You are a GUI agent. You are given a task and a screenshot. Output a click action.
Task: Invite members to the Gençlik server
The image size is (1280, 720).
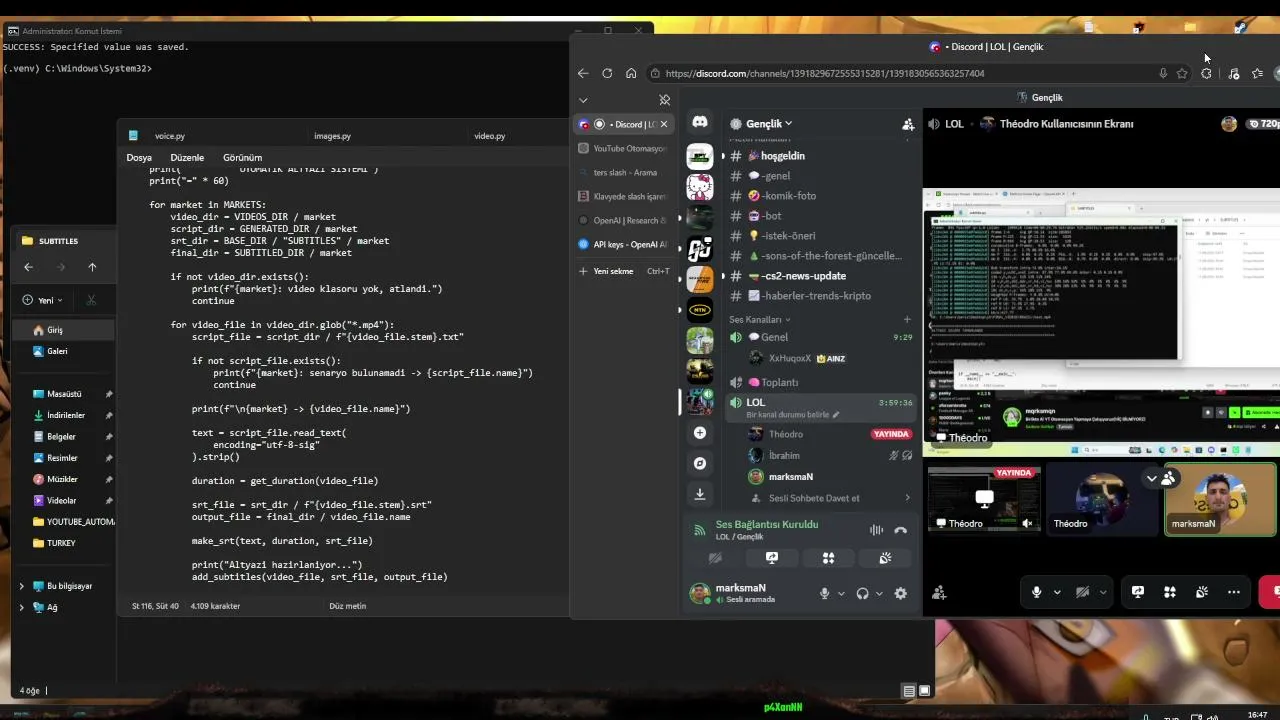(x=908, y=124)
